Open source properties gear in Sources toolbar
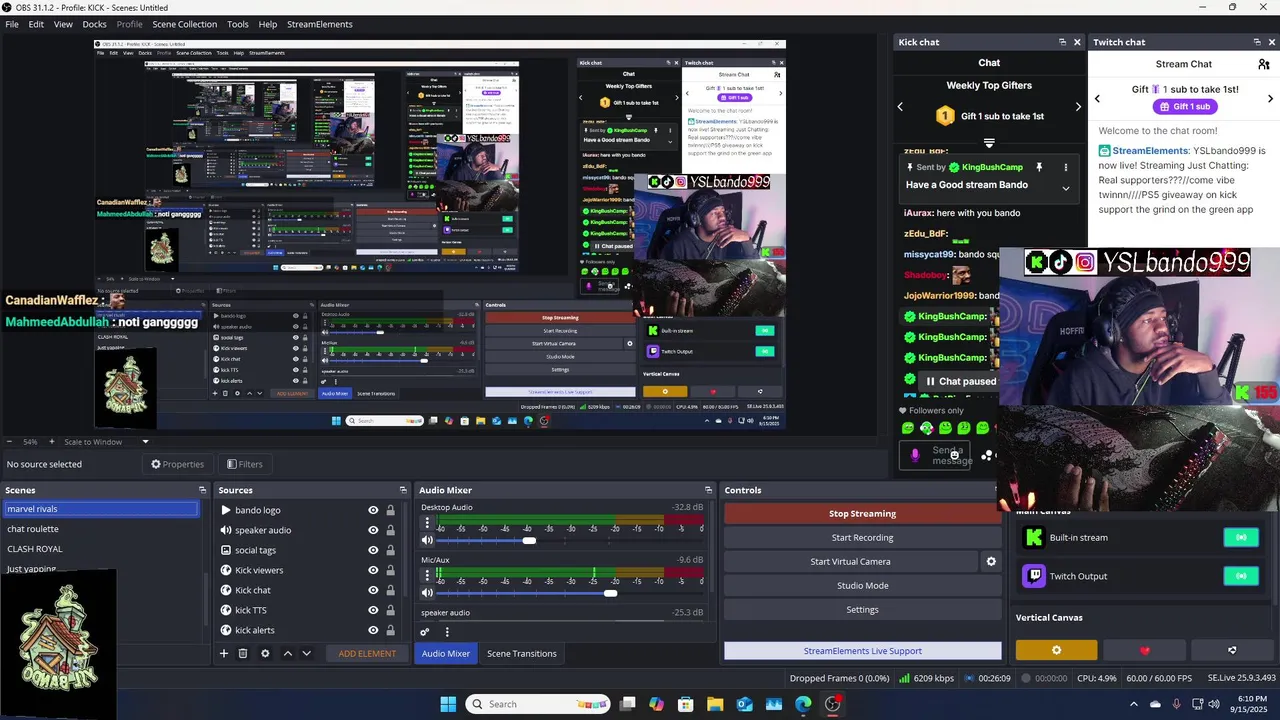 coord(265,653)
